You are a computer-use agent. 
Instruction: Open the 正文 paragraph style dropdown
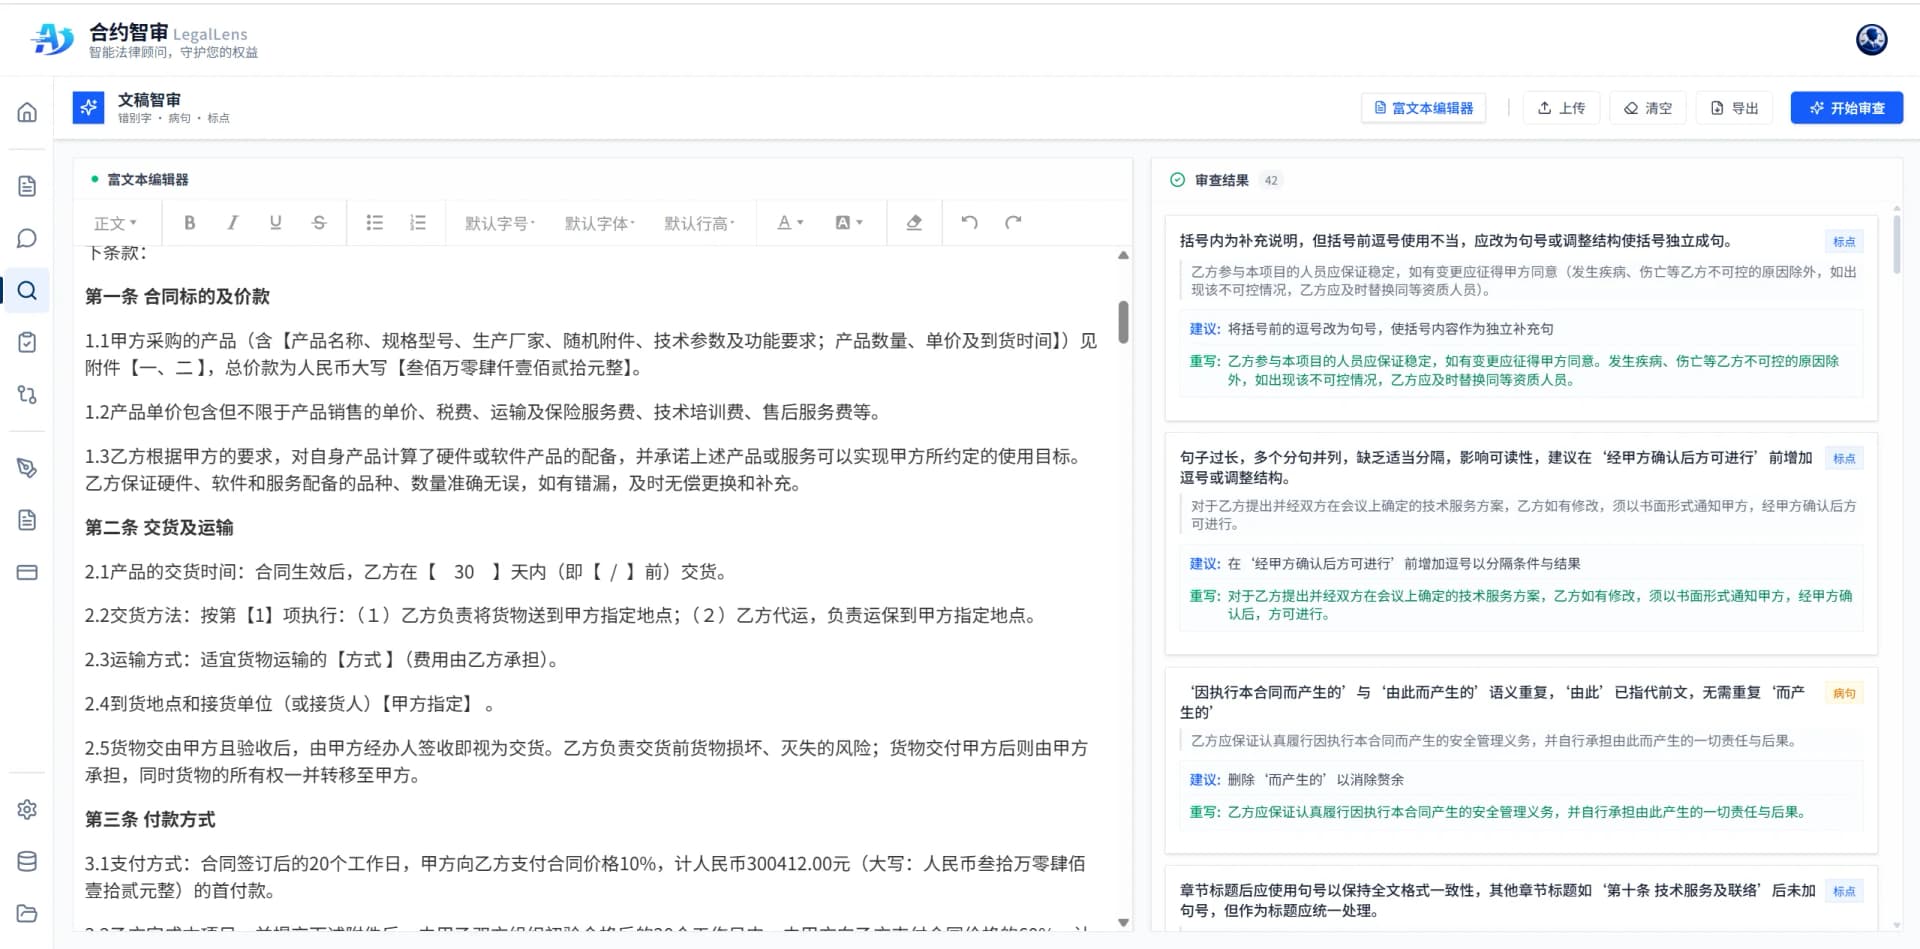(115, 223)
